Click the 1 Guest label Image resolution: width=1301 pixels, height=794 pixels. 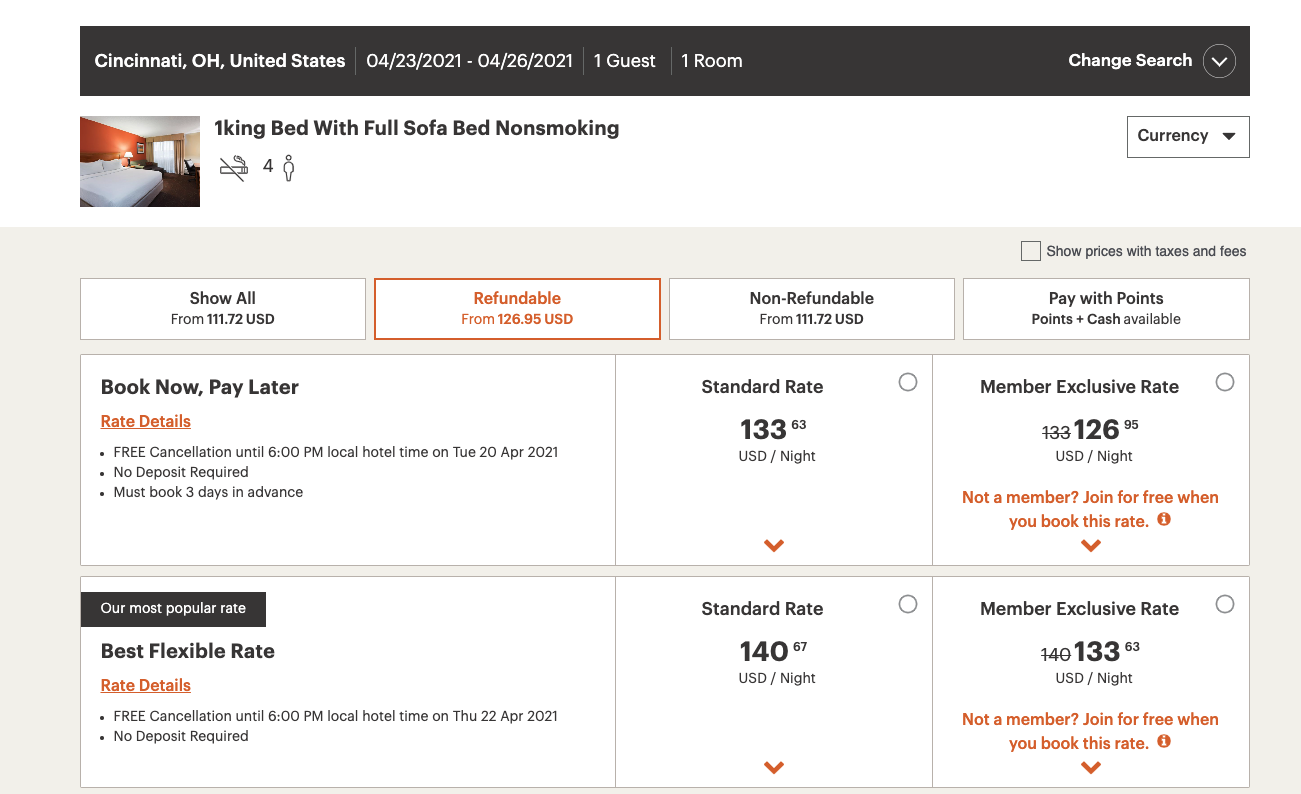[x=625, y=61]
